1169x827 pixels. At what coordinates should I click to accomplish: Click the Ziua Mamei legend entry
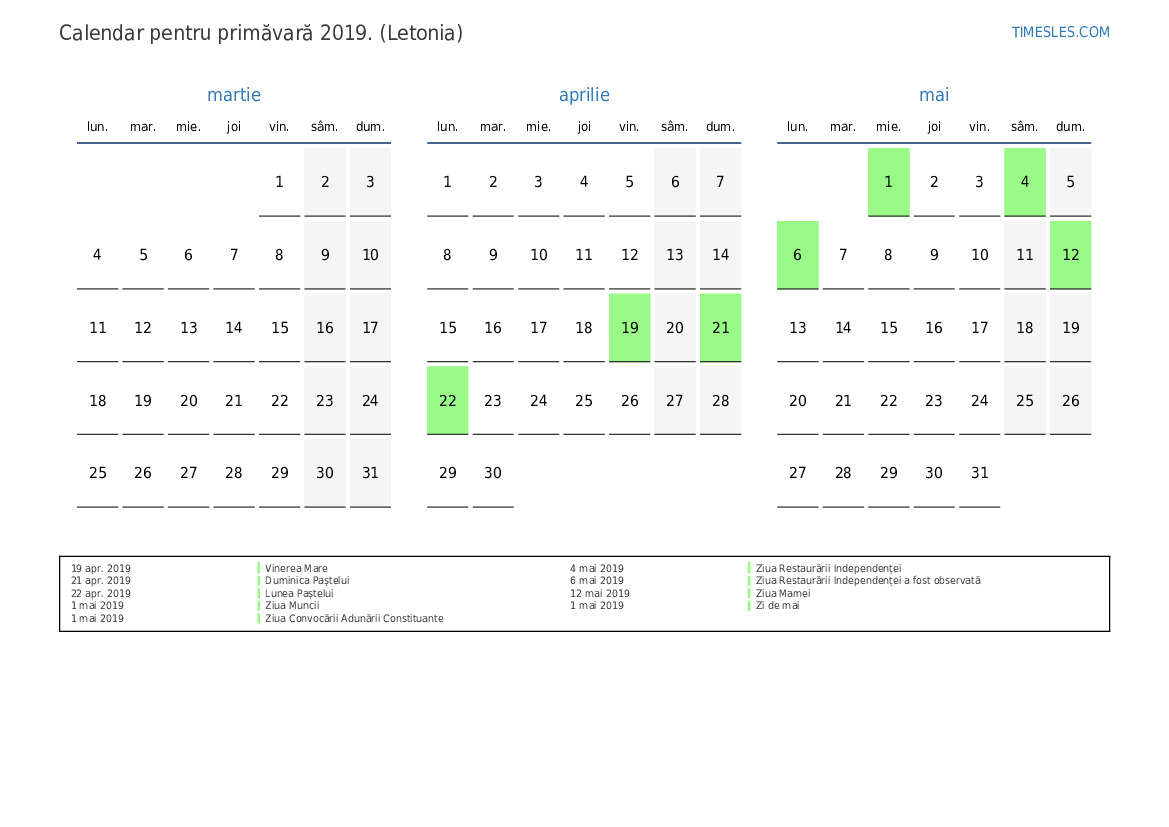click(x=783, y=593)
